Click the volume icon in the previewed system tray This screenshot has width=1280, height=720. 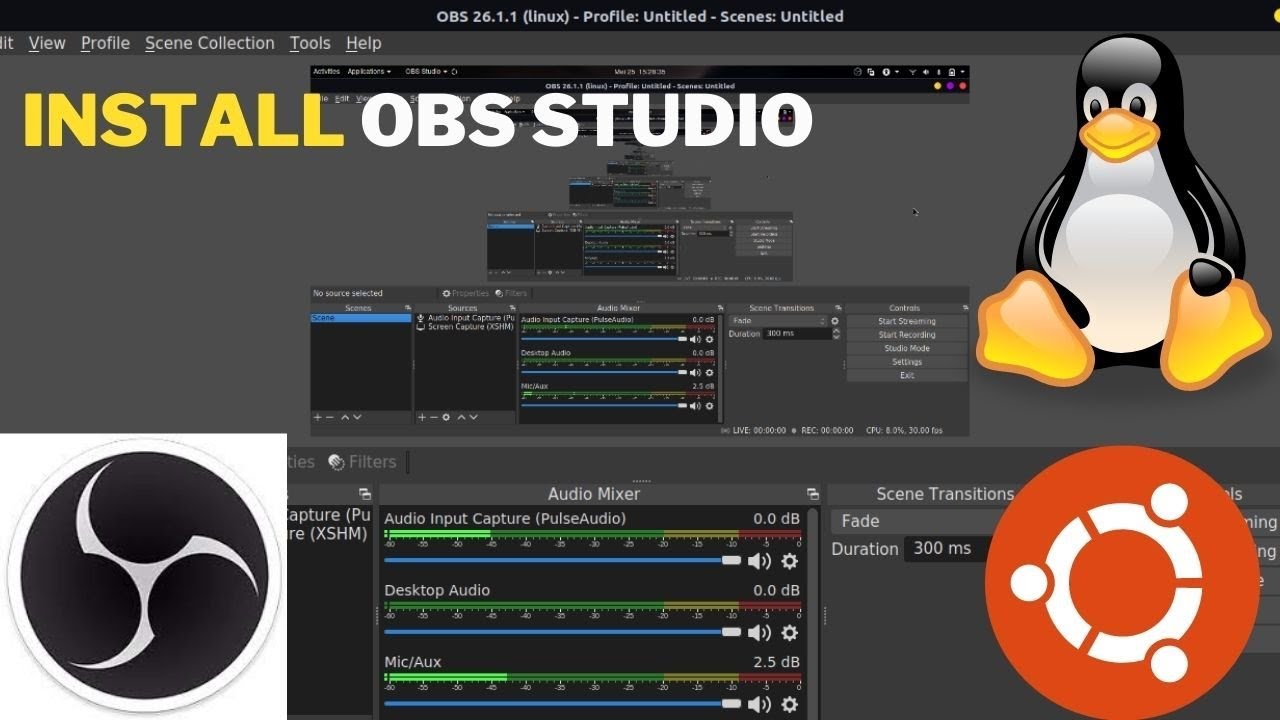pos(925,71)
